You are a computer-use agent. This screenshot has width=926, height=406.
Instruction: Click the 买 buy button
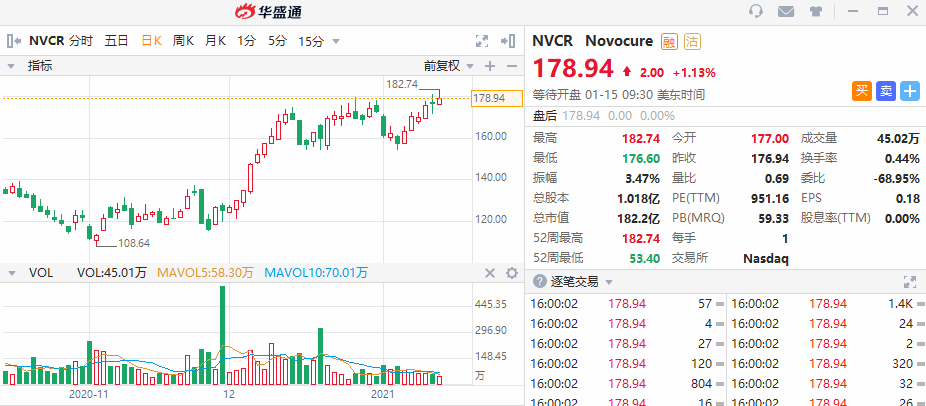pos(862,91)
